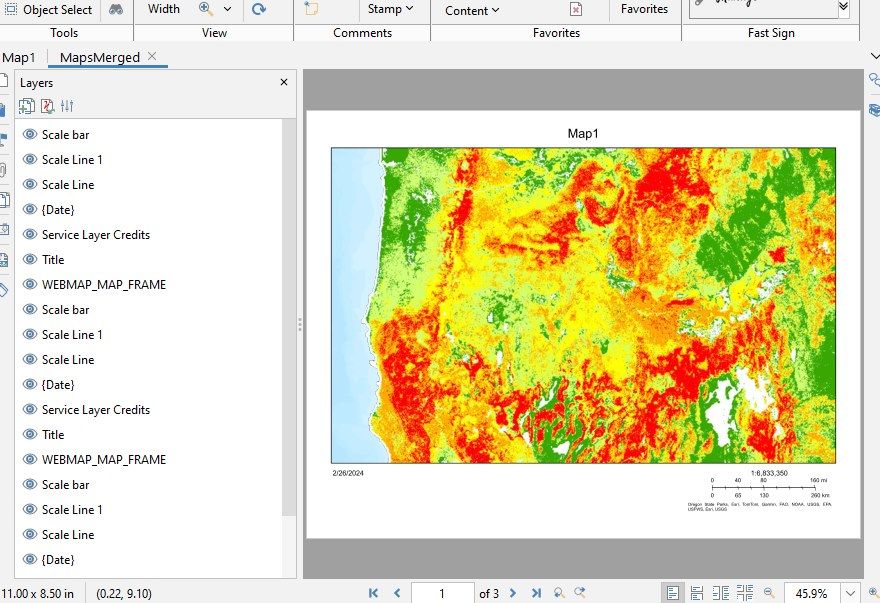The width and height of the screenshot is (880, 603).
Task: Switch to the Map1 document tab
Action: 19,57
